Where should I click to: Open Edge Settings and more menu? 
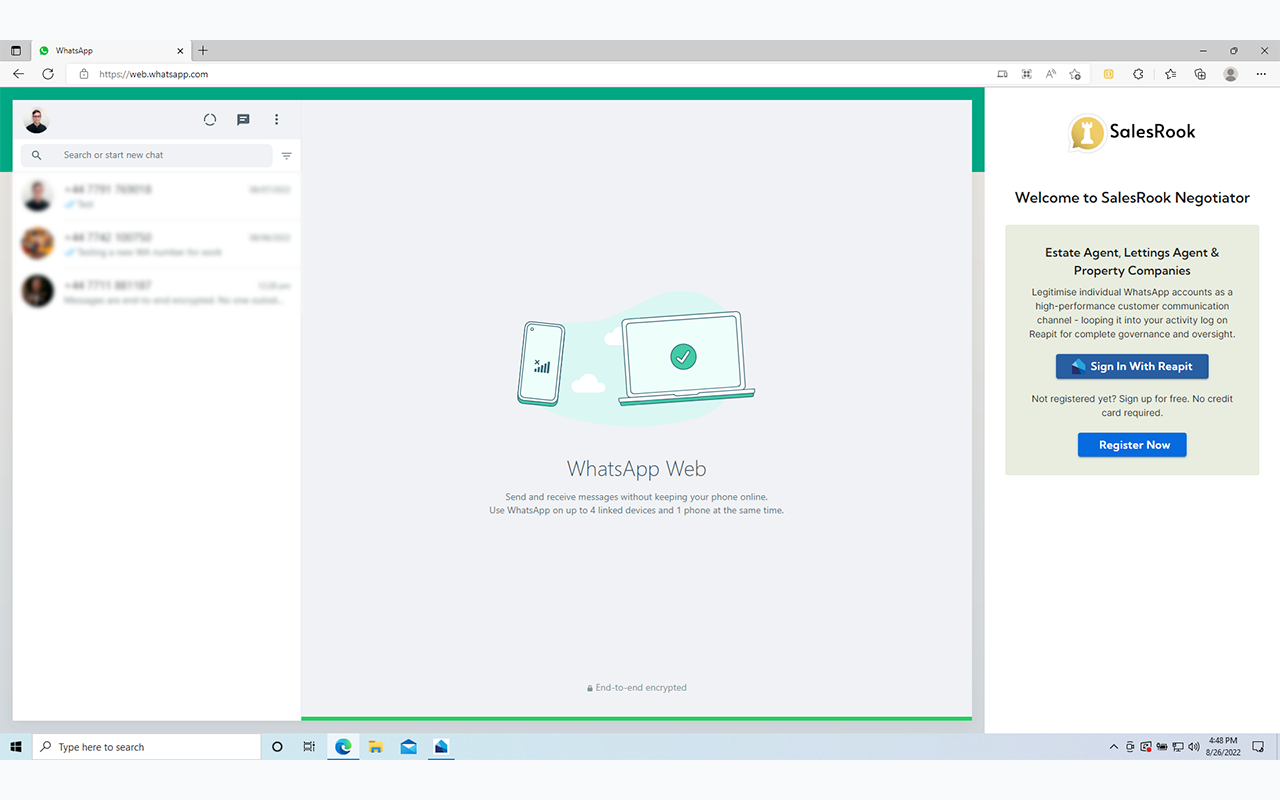tap(1261, 74)
